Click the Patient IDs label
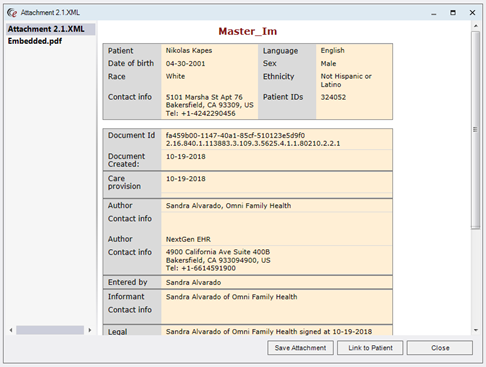The image size is (486, 367). (x=283, y=97)
